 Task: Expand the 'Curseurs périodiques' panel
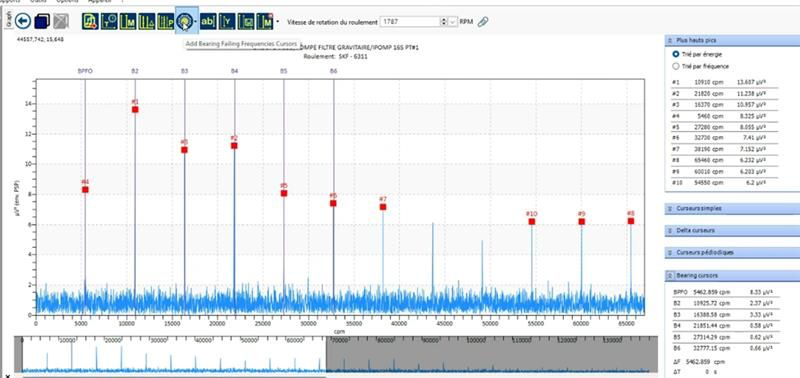[x=670, y=253]
